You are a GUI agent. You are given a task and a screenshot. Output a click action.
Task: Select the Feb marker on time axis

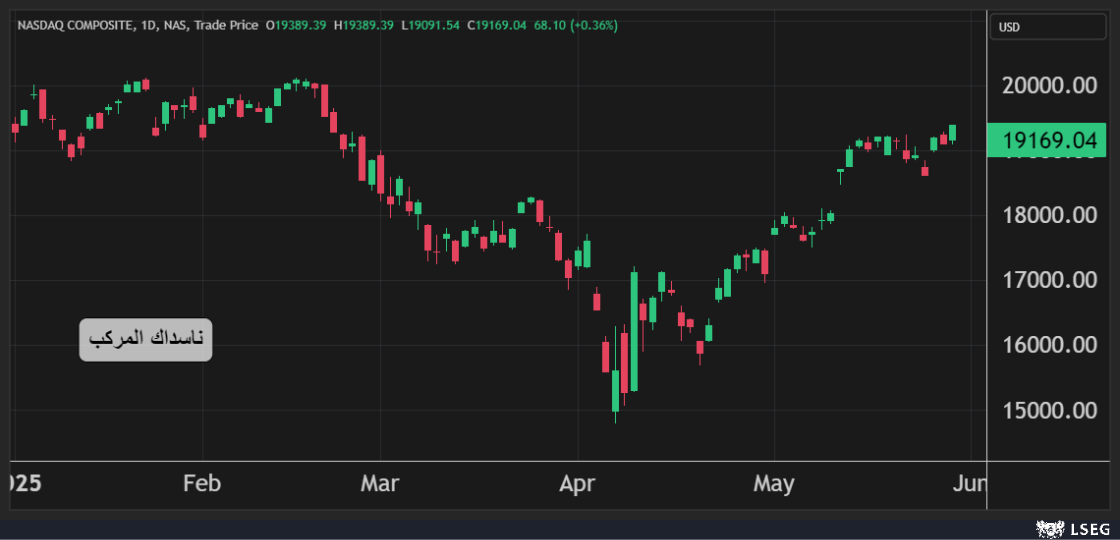201,484
